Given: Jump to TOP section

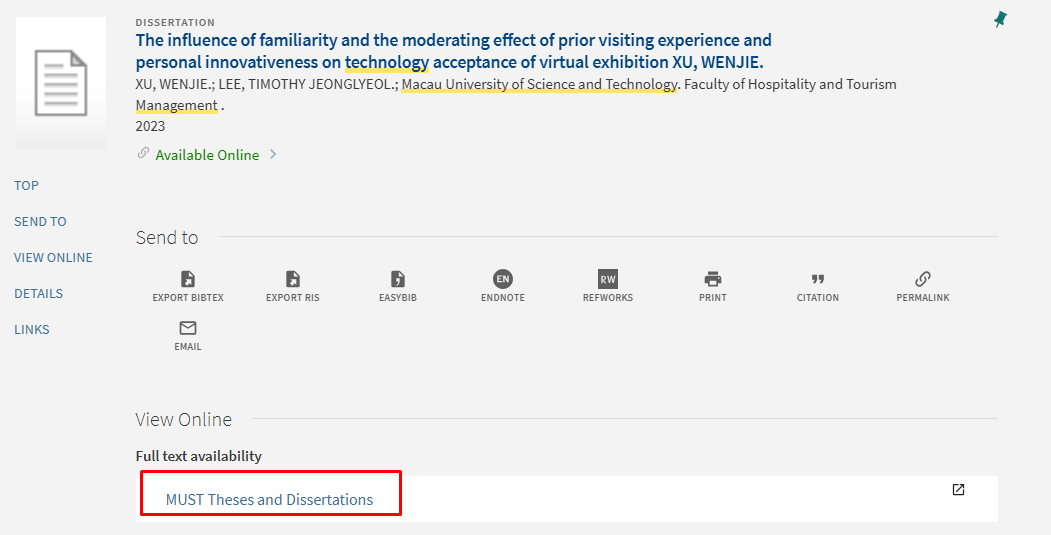Looking at the screenshot, I should 27,185.
